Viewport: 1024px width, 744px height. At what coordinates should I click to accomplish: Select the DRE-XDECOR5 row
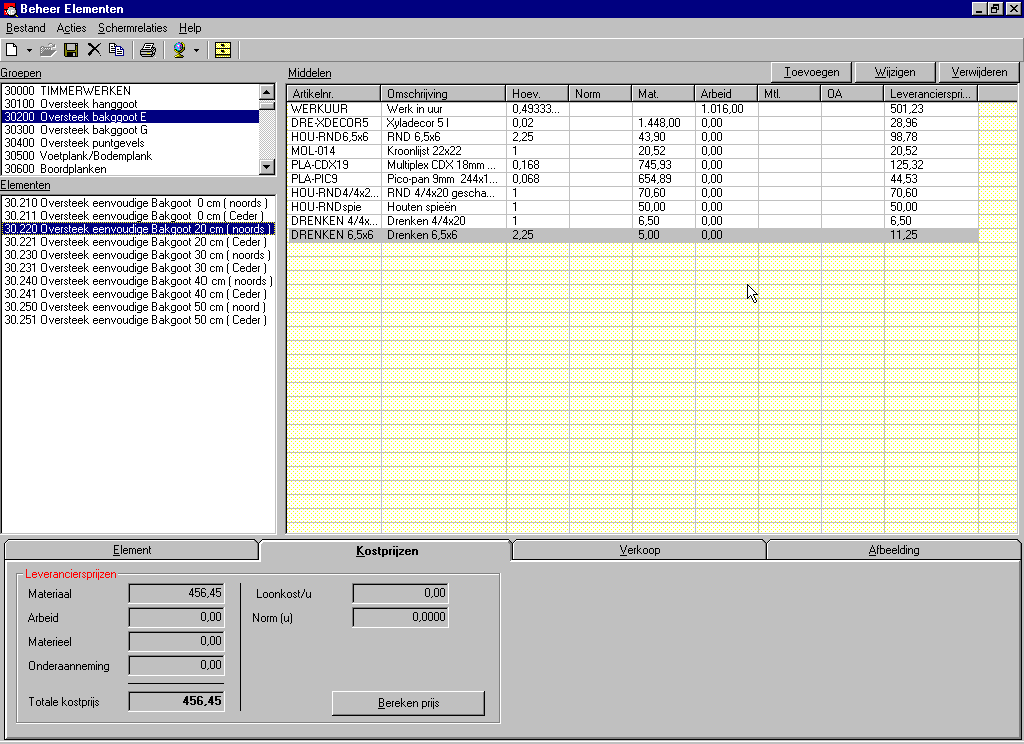click(632, 123)
